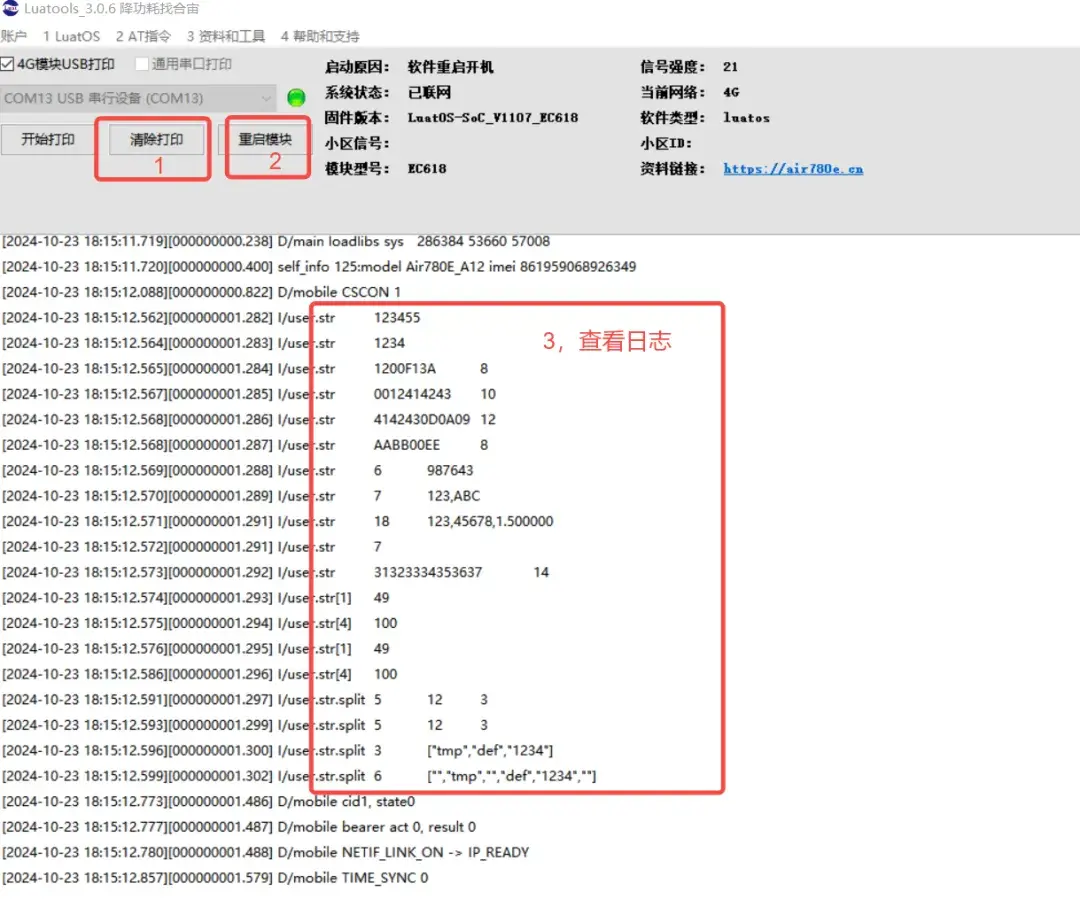Open the COM13 USB serial device dropdown

(x=138, y=99)
